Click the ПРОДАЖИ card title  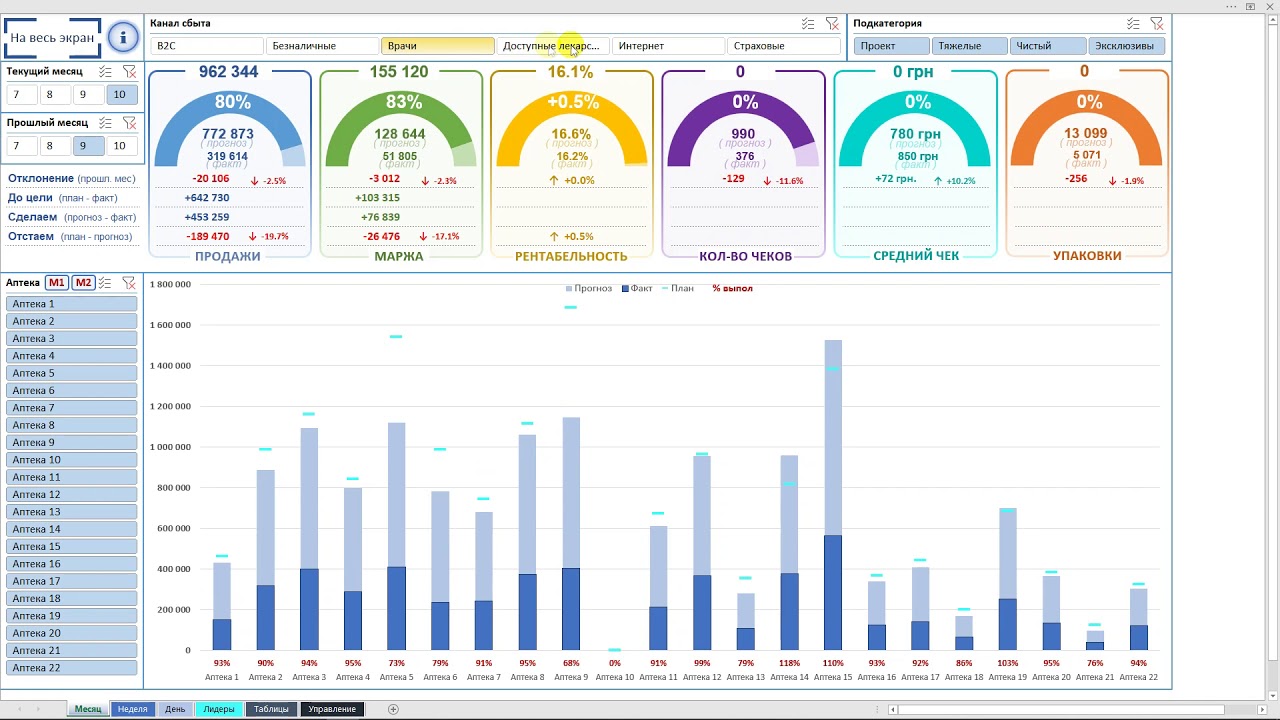[228, 256]
